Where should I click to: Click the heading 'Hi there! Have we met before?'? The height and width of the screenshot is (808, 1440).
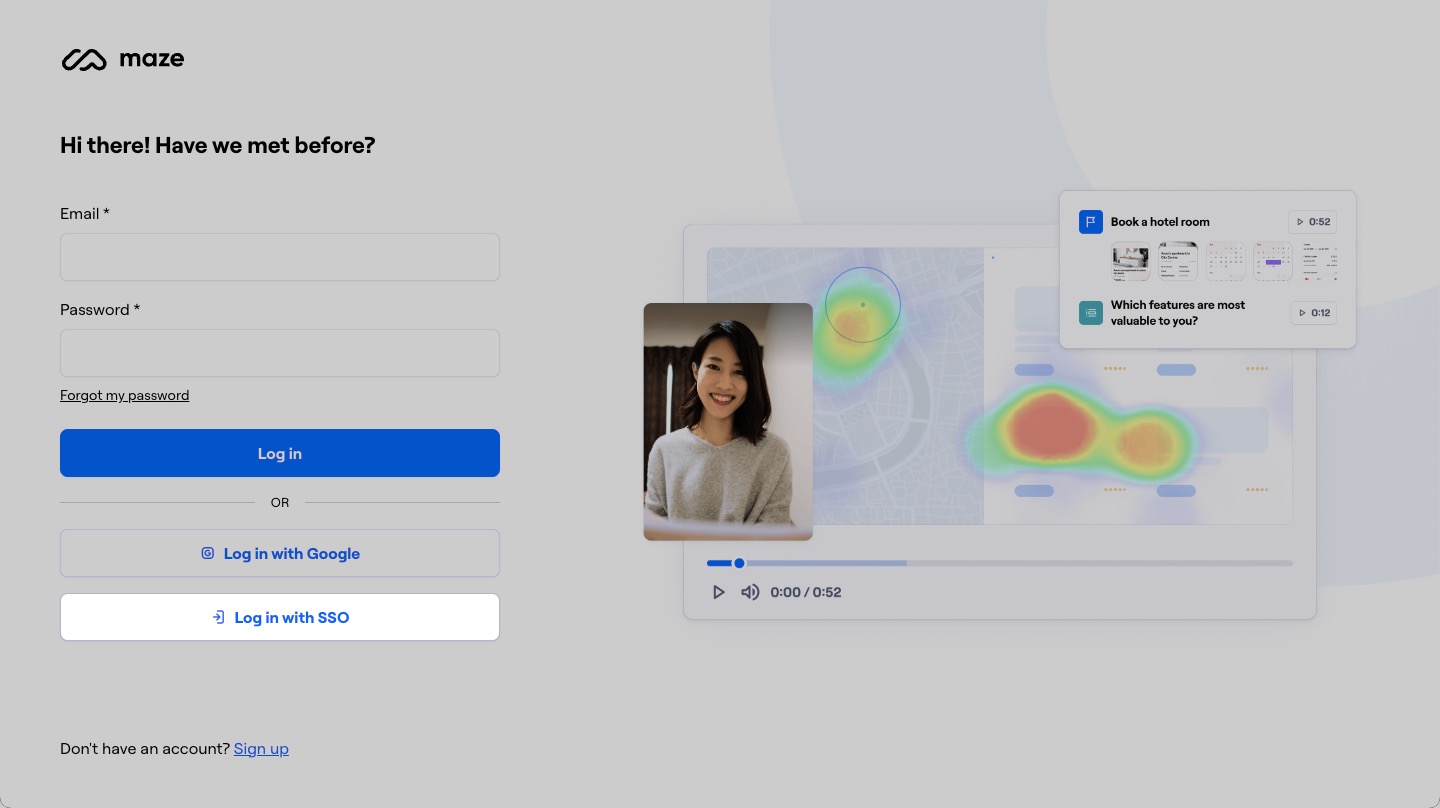218,145
